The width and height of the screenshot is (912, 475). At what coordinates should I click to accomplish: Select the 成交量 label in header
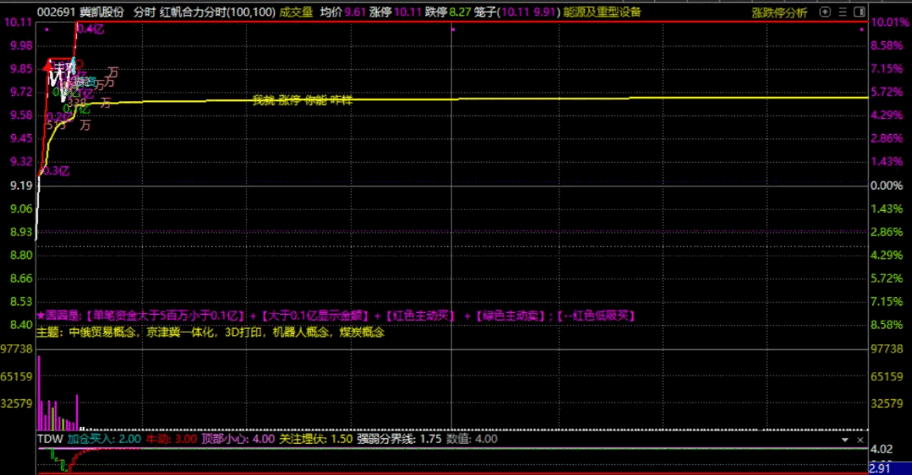tap(295, 12)
